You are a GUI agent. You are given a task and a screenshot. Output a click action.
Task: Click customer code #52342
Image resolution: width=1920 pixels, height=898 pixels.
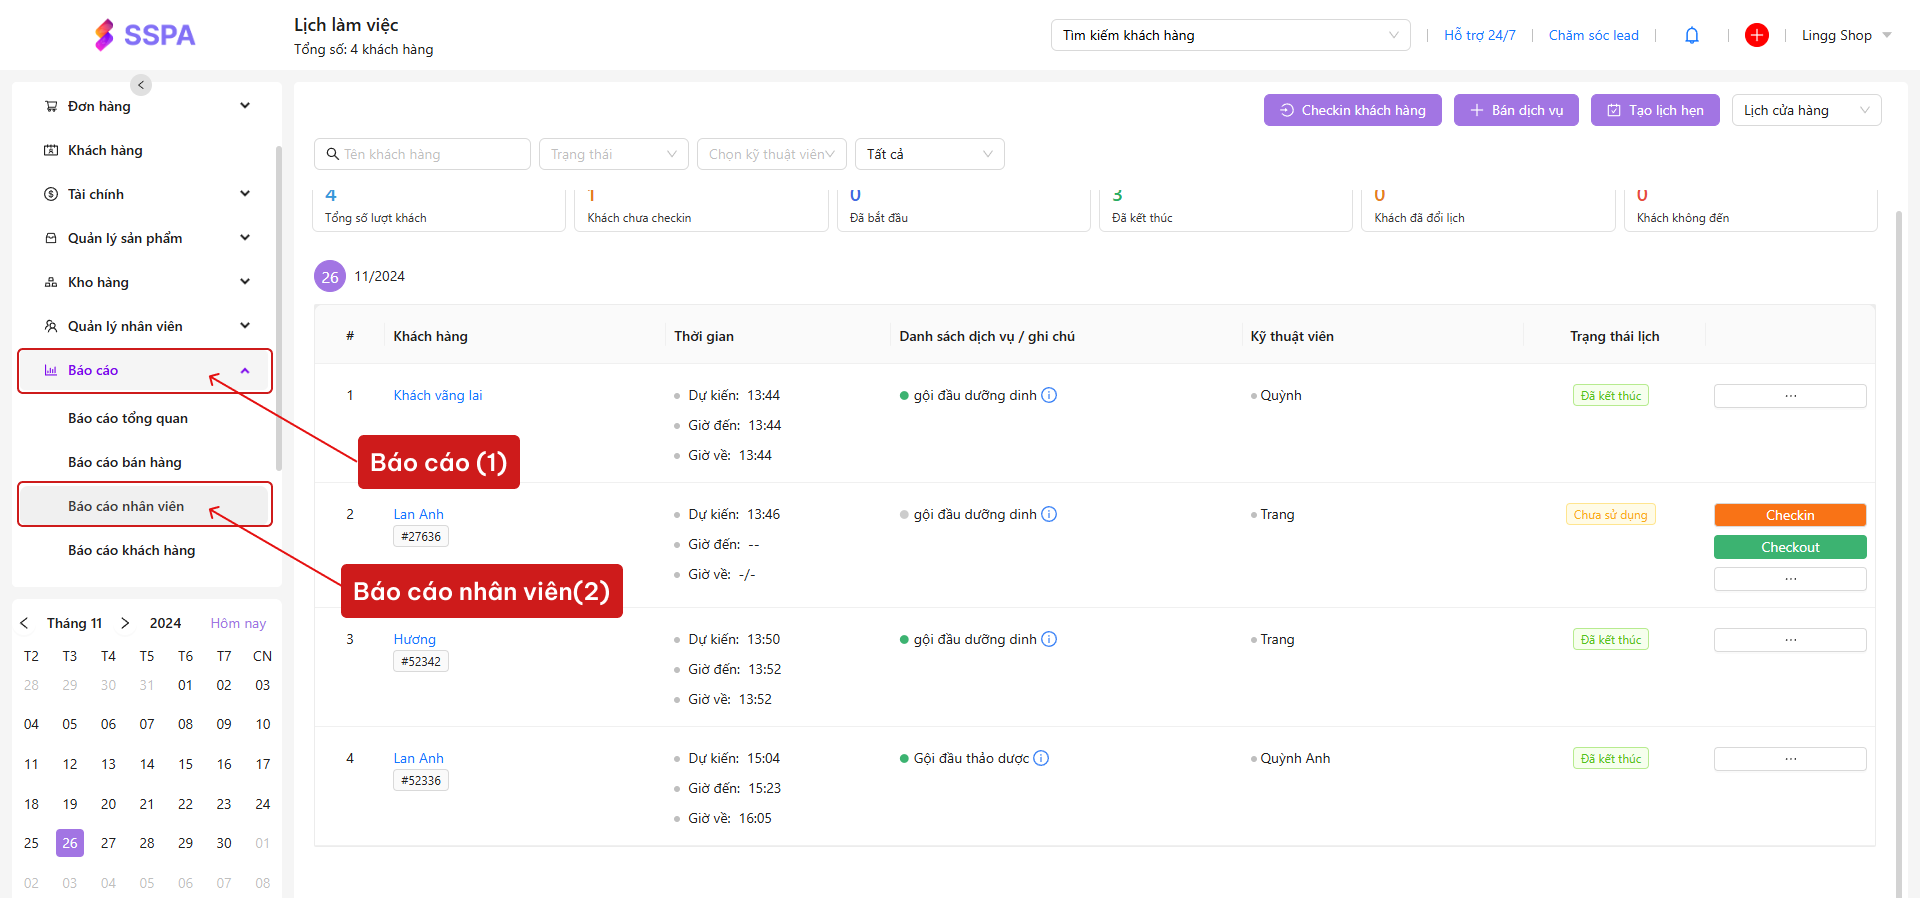point(421,662)
